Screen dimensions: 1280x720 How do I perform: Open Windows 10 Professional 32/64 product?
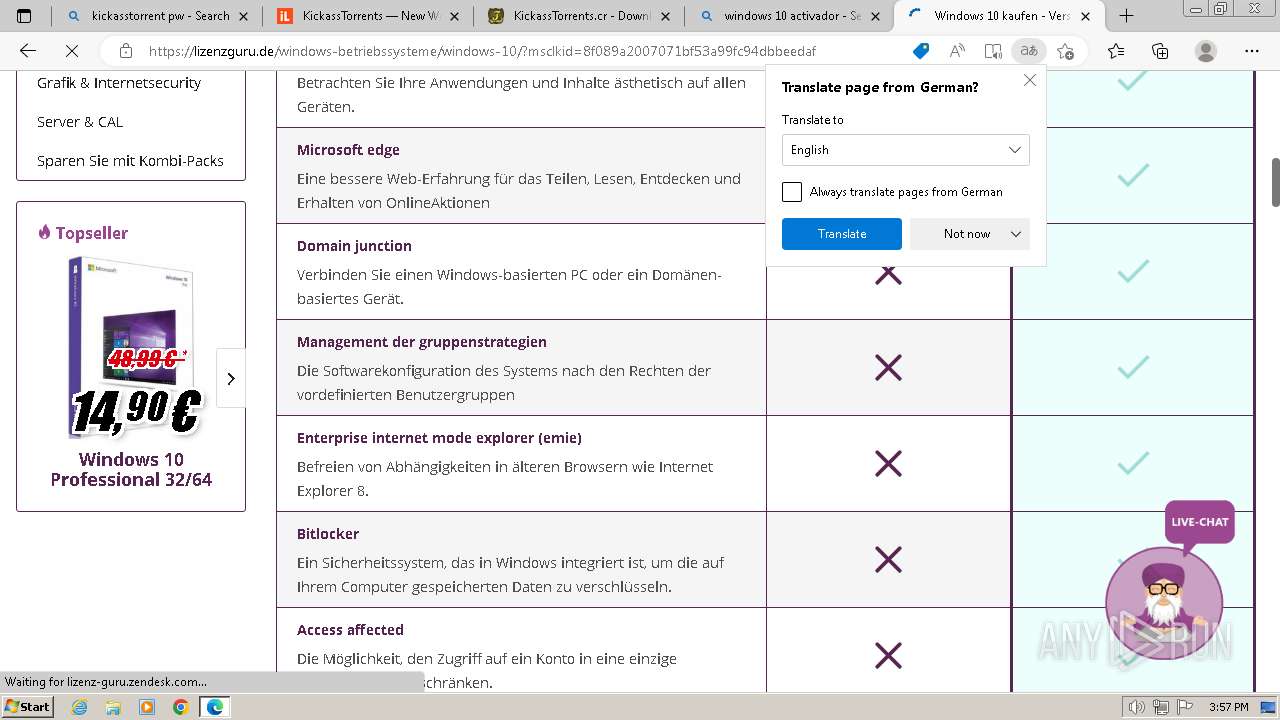coord(131,470)
